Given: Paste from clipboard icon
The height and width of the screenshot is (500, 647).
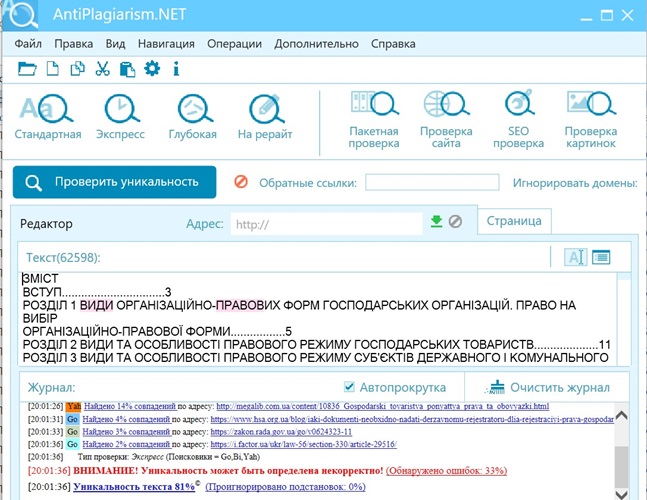Looking at the screenshot, I should (127, 68).
